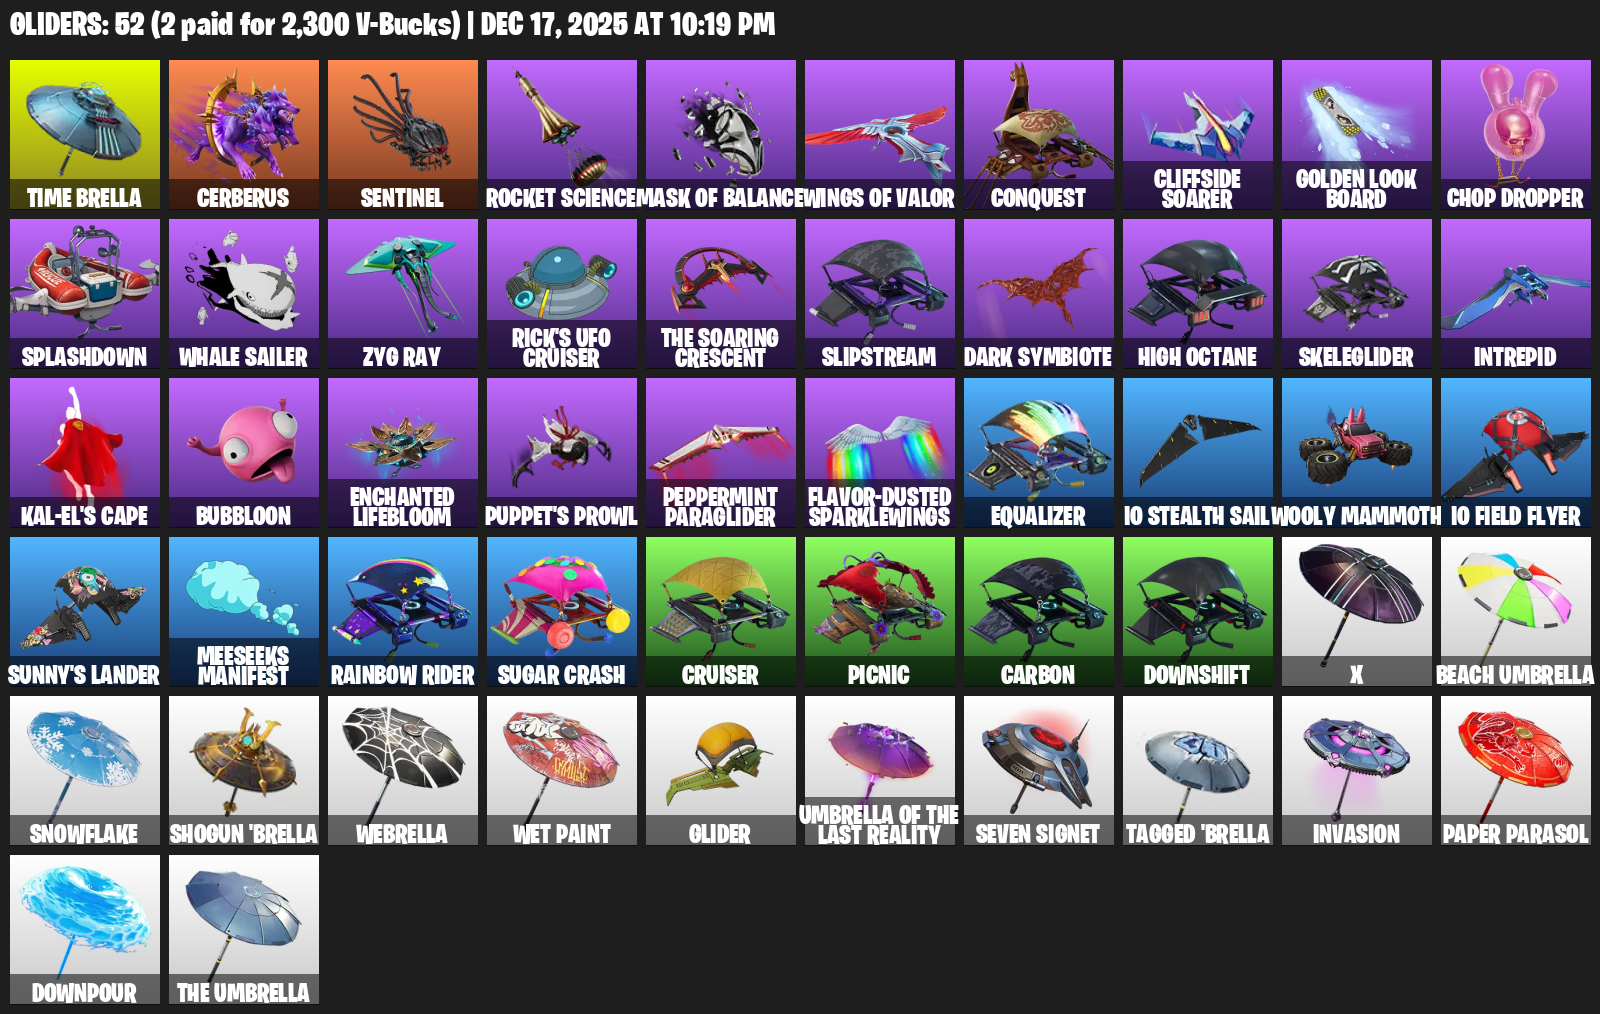Select the Umbrella of the Last Reality
Screen dimensions: 1600x1014
click(880, 771)
